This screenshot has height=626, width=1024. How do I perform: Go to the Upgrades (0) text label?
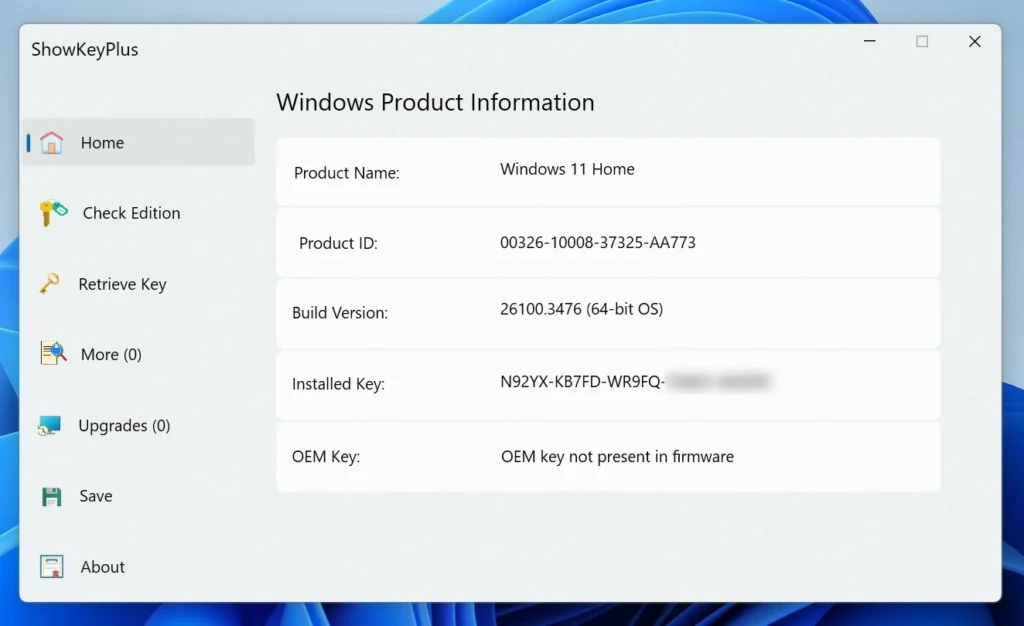(124, 426)
